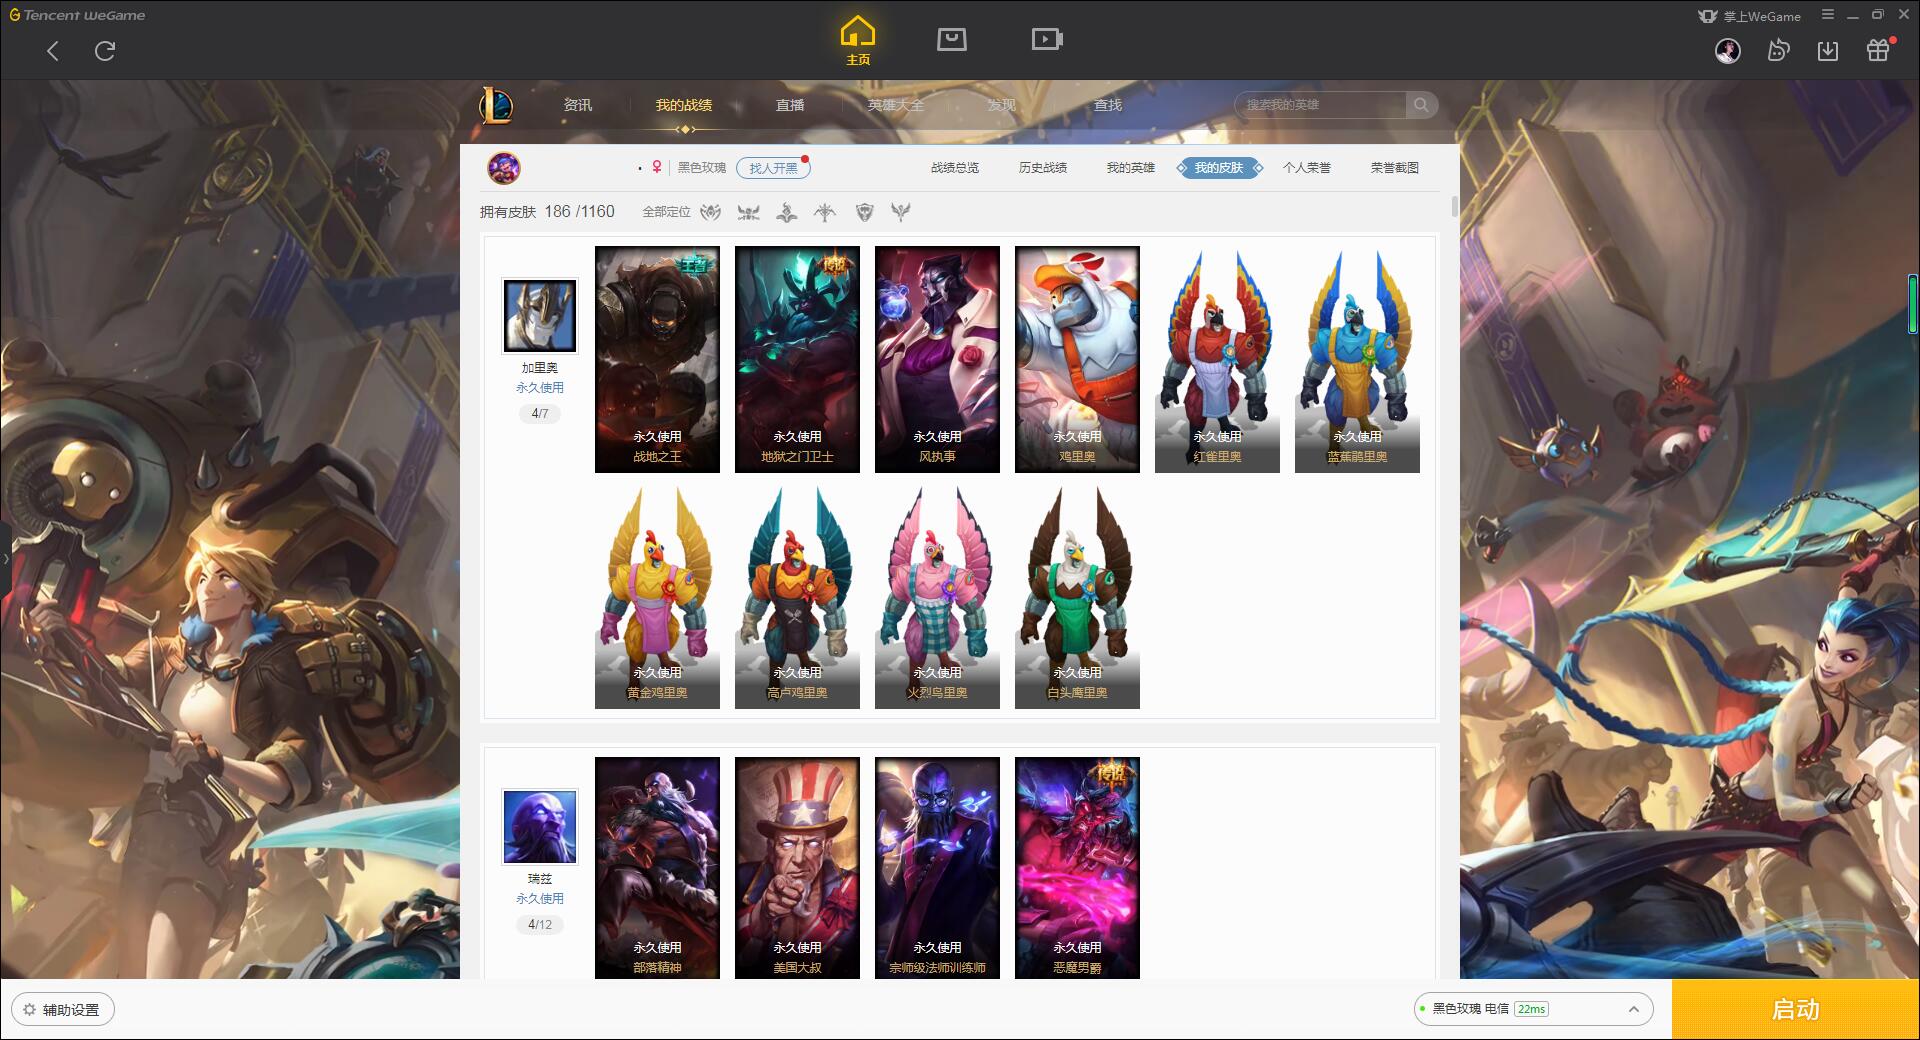Click the 瑞兹 champion portrait
The width and height of the screenshot is (1920, 1040).
(539, 827)
